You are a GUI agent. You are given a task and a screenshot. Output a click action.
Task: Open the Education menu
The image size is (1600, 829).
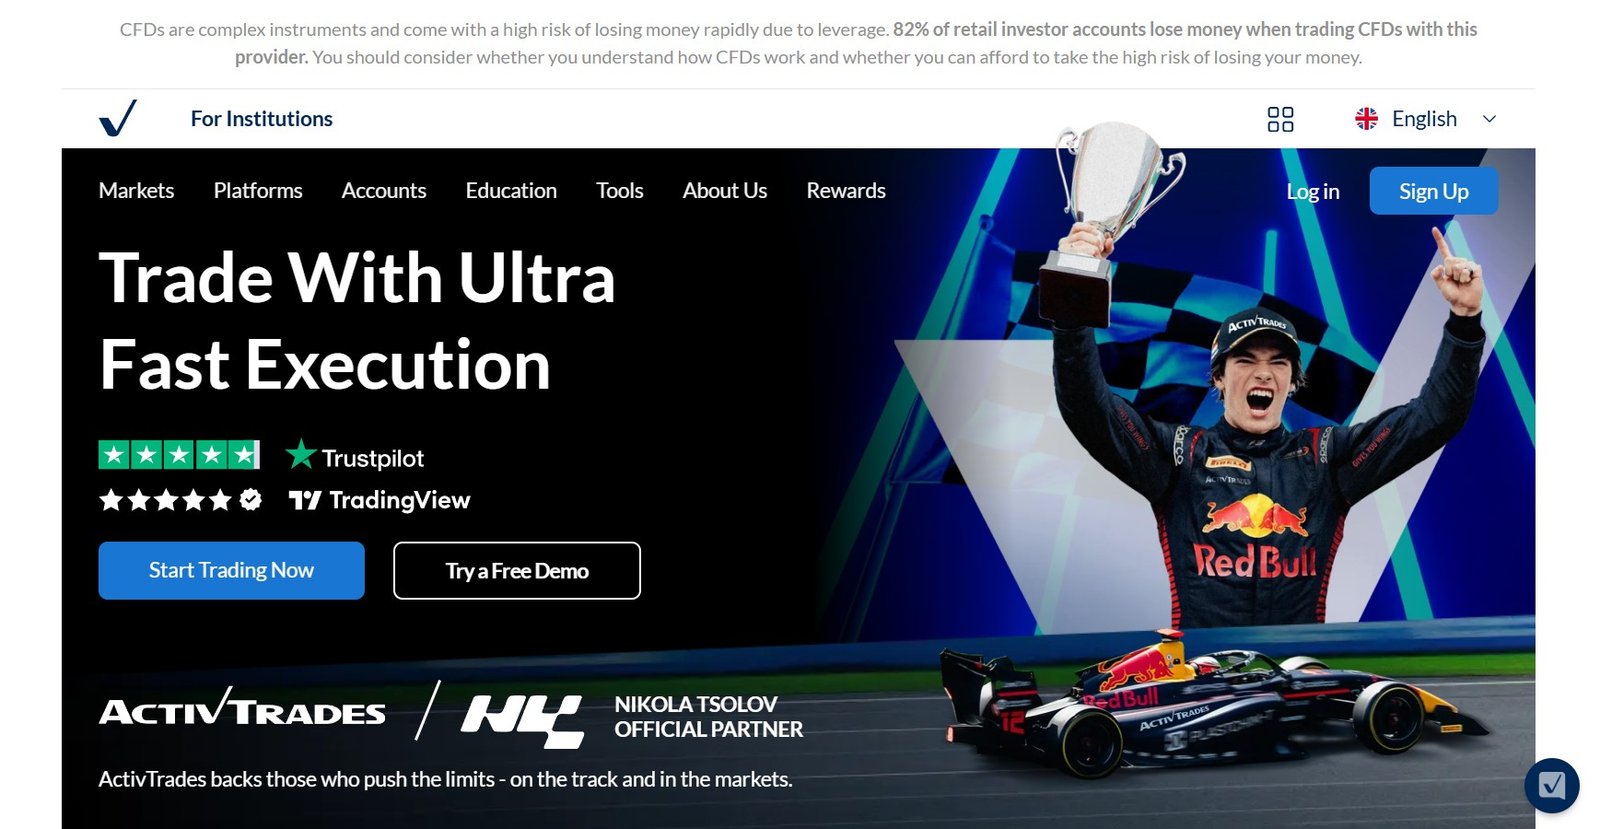511,190
